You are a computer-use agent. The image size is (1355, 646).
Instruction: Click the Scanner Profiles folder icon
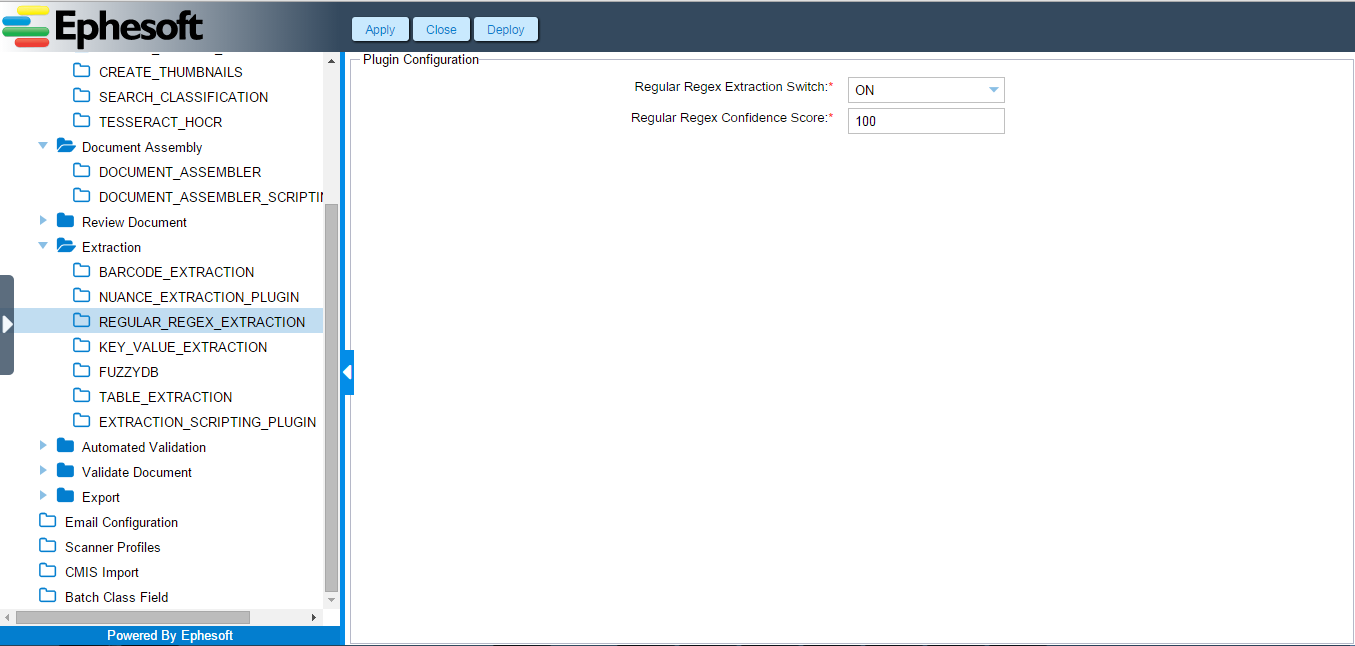(x=48, y=546)
